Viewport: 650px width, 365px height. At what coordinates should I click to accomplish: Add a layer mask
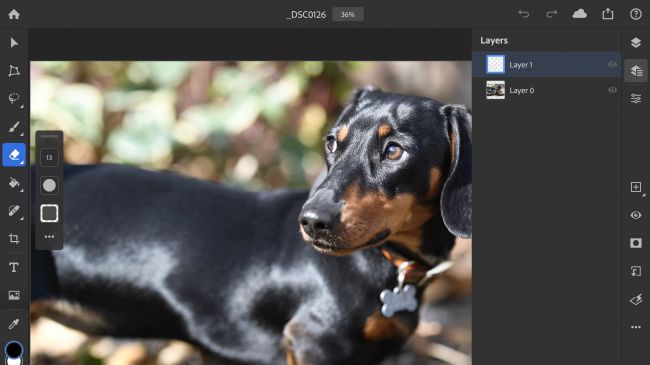click(x=636, y=243)
